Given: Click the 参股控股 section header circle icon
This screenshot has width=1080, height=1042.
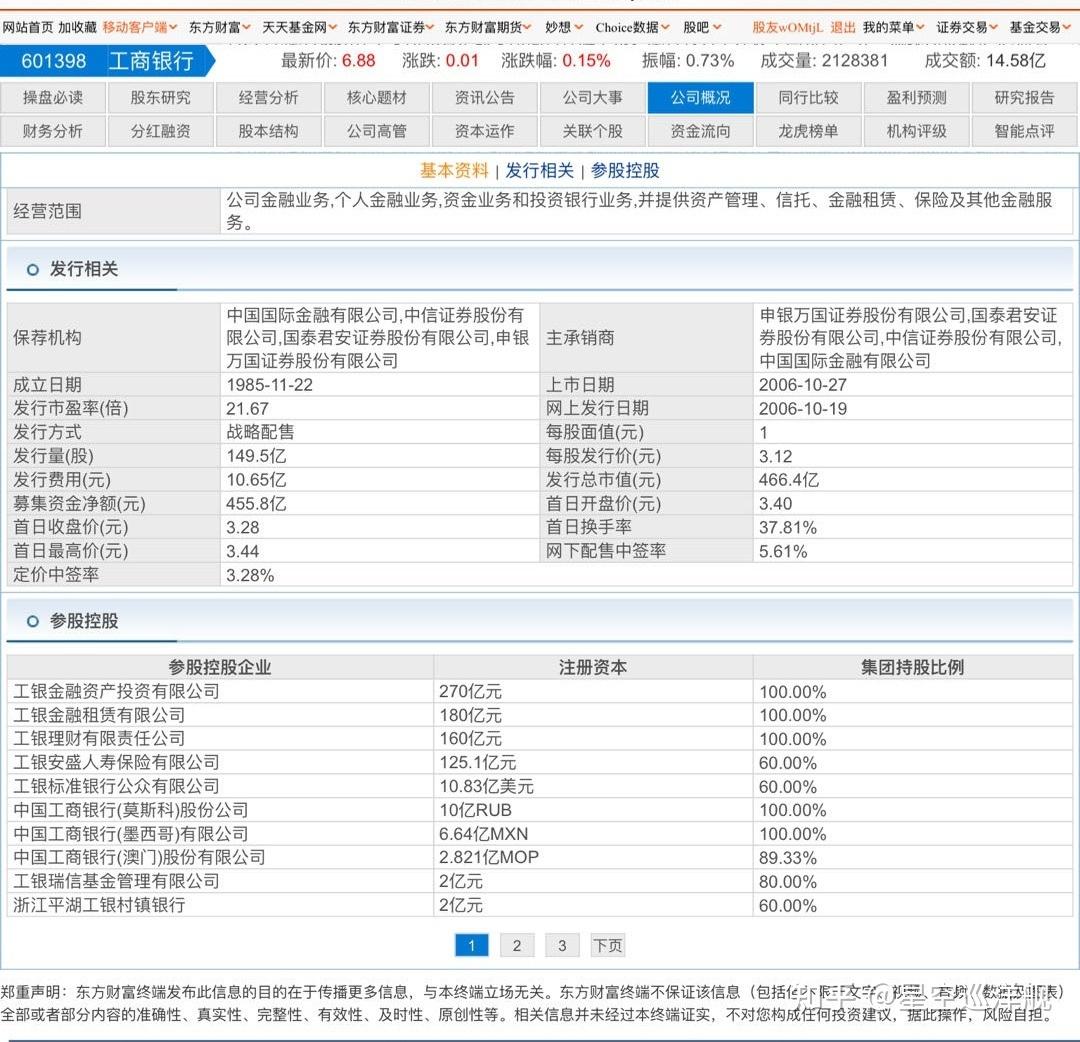Looking at the screenshot, I should (32, 621).
